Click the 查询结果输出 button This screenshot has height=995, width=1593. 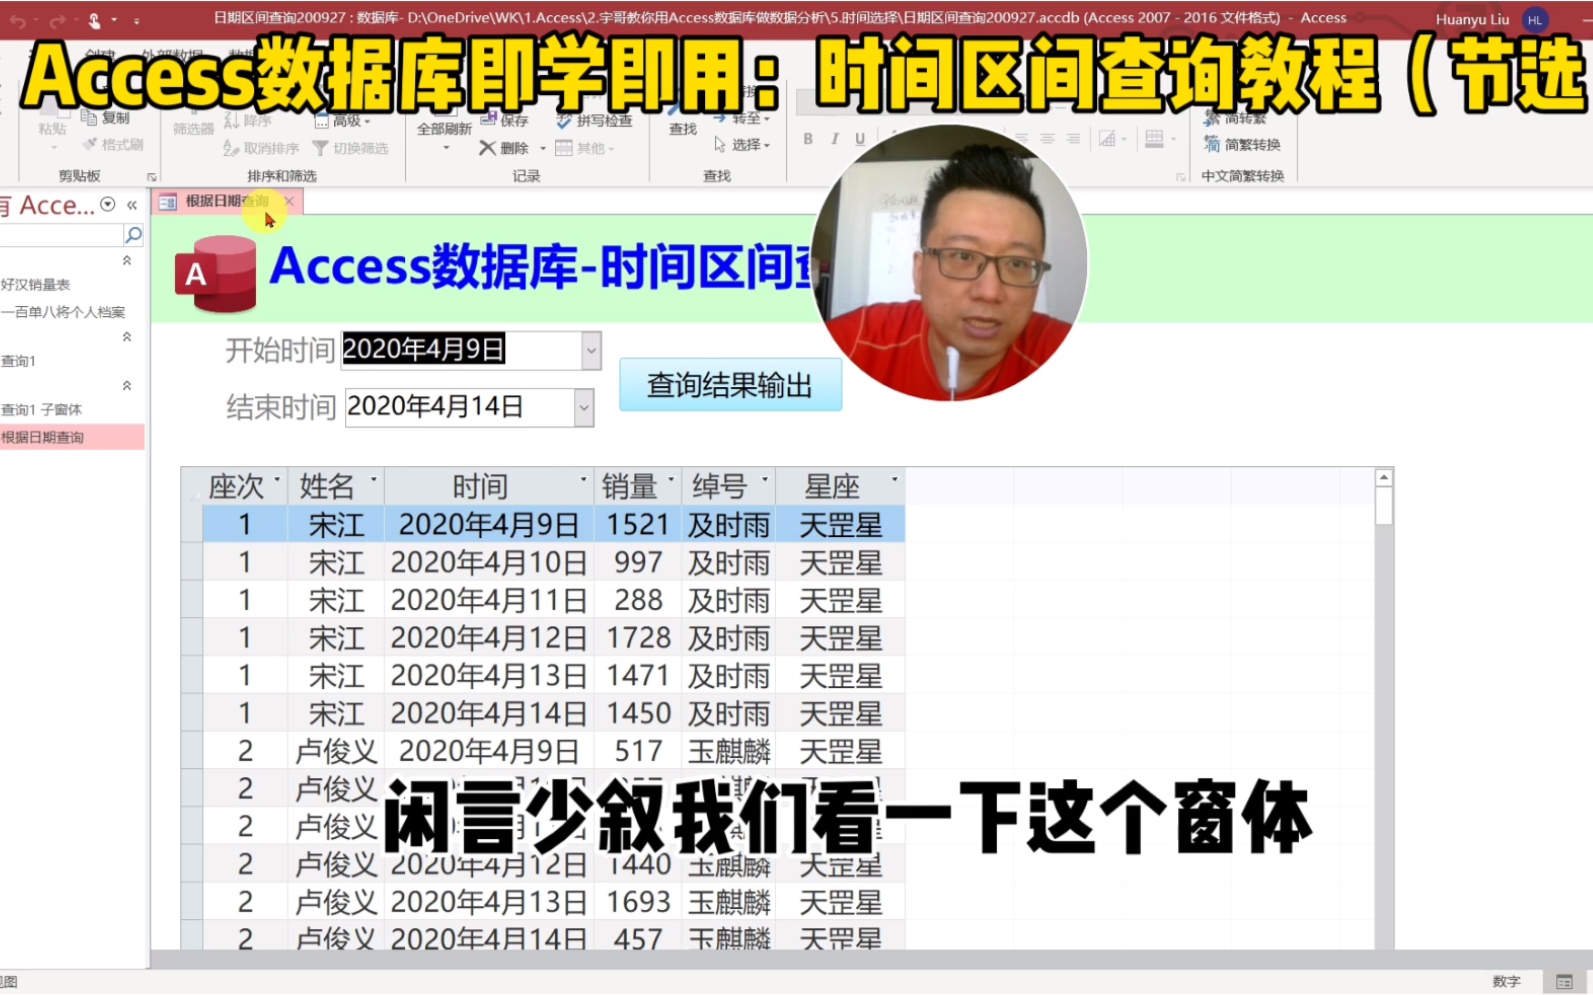[x=730, y=385]
